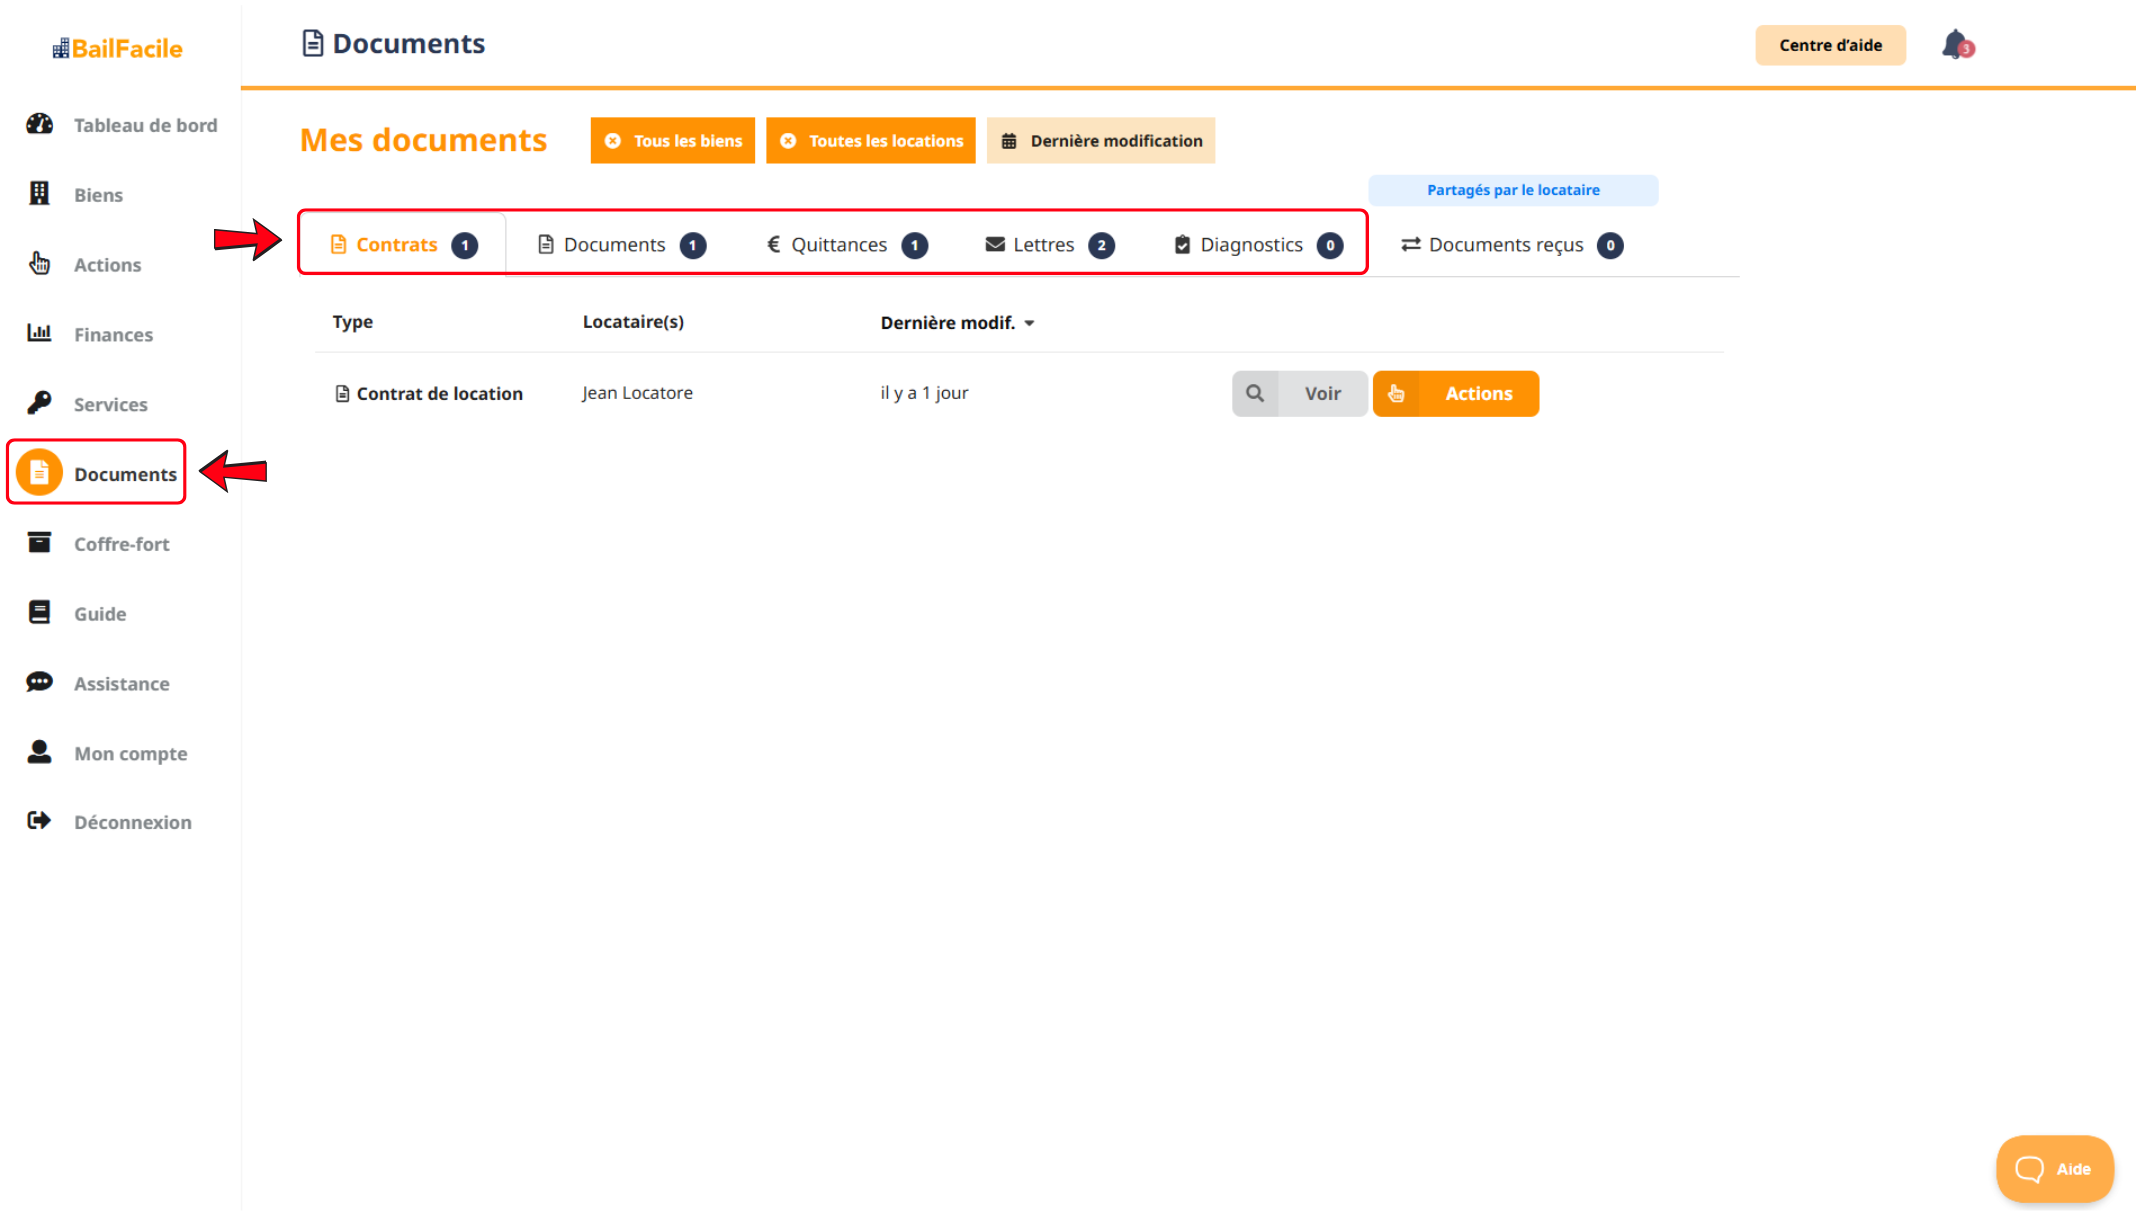Screen dimensions: 2136x1215
Task: Open Tableau de bord dashboard icon
Action: pos(39,124)
